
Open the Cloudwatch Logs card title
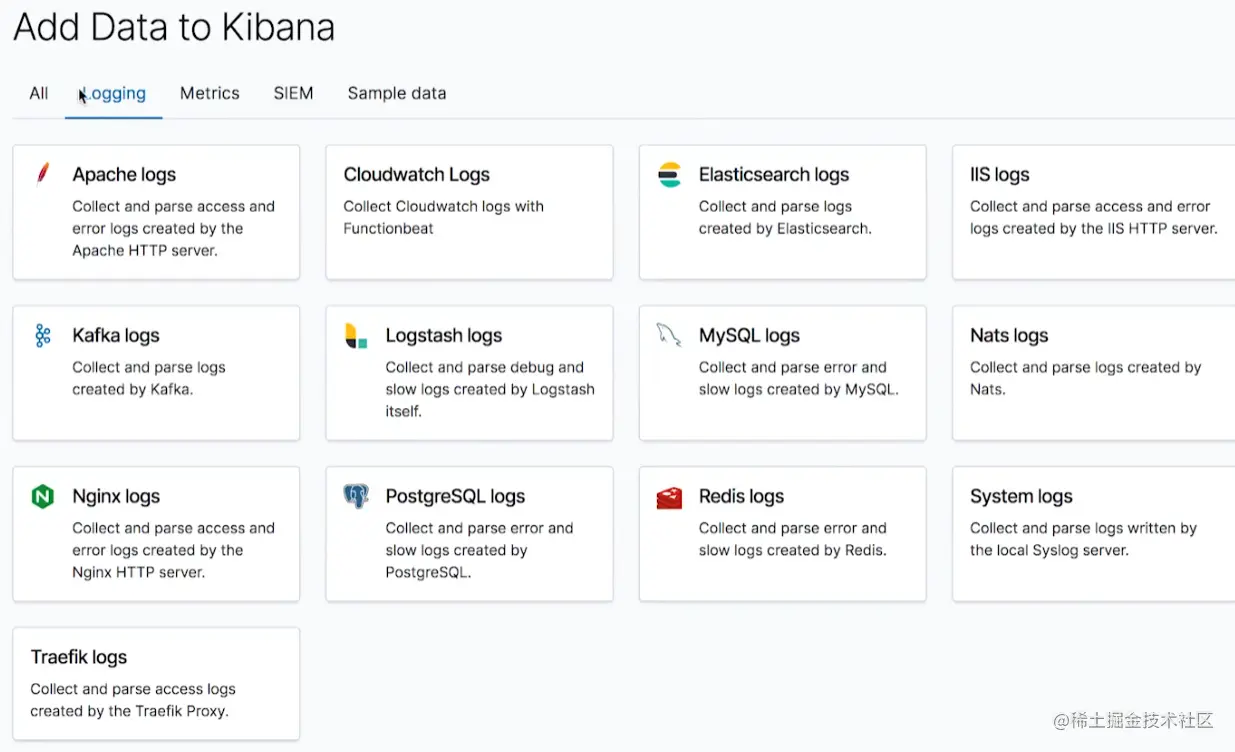tap(417, 174)
